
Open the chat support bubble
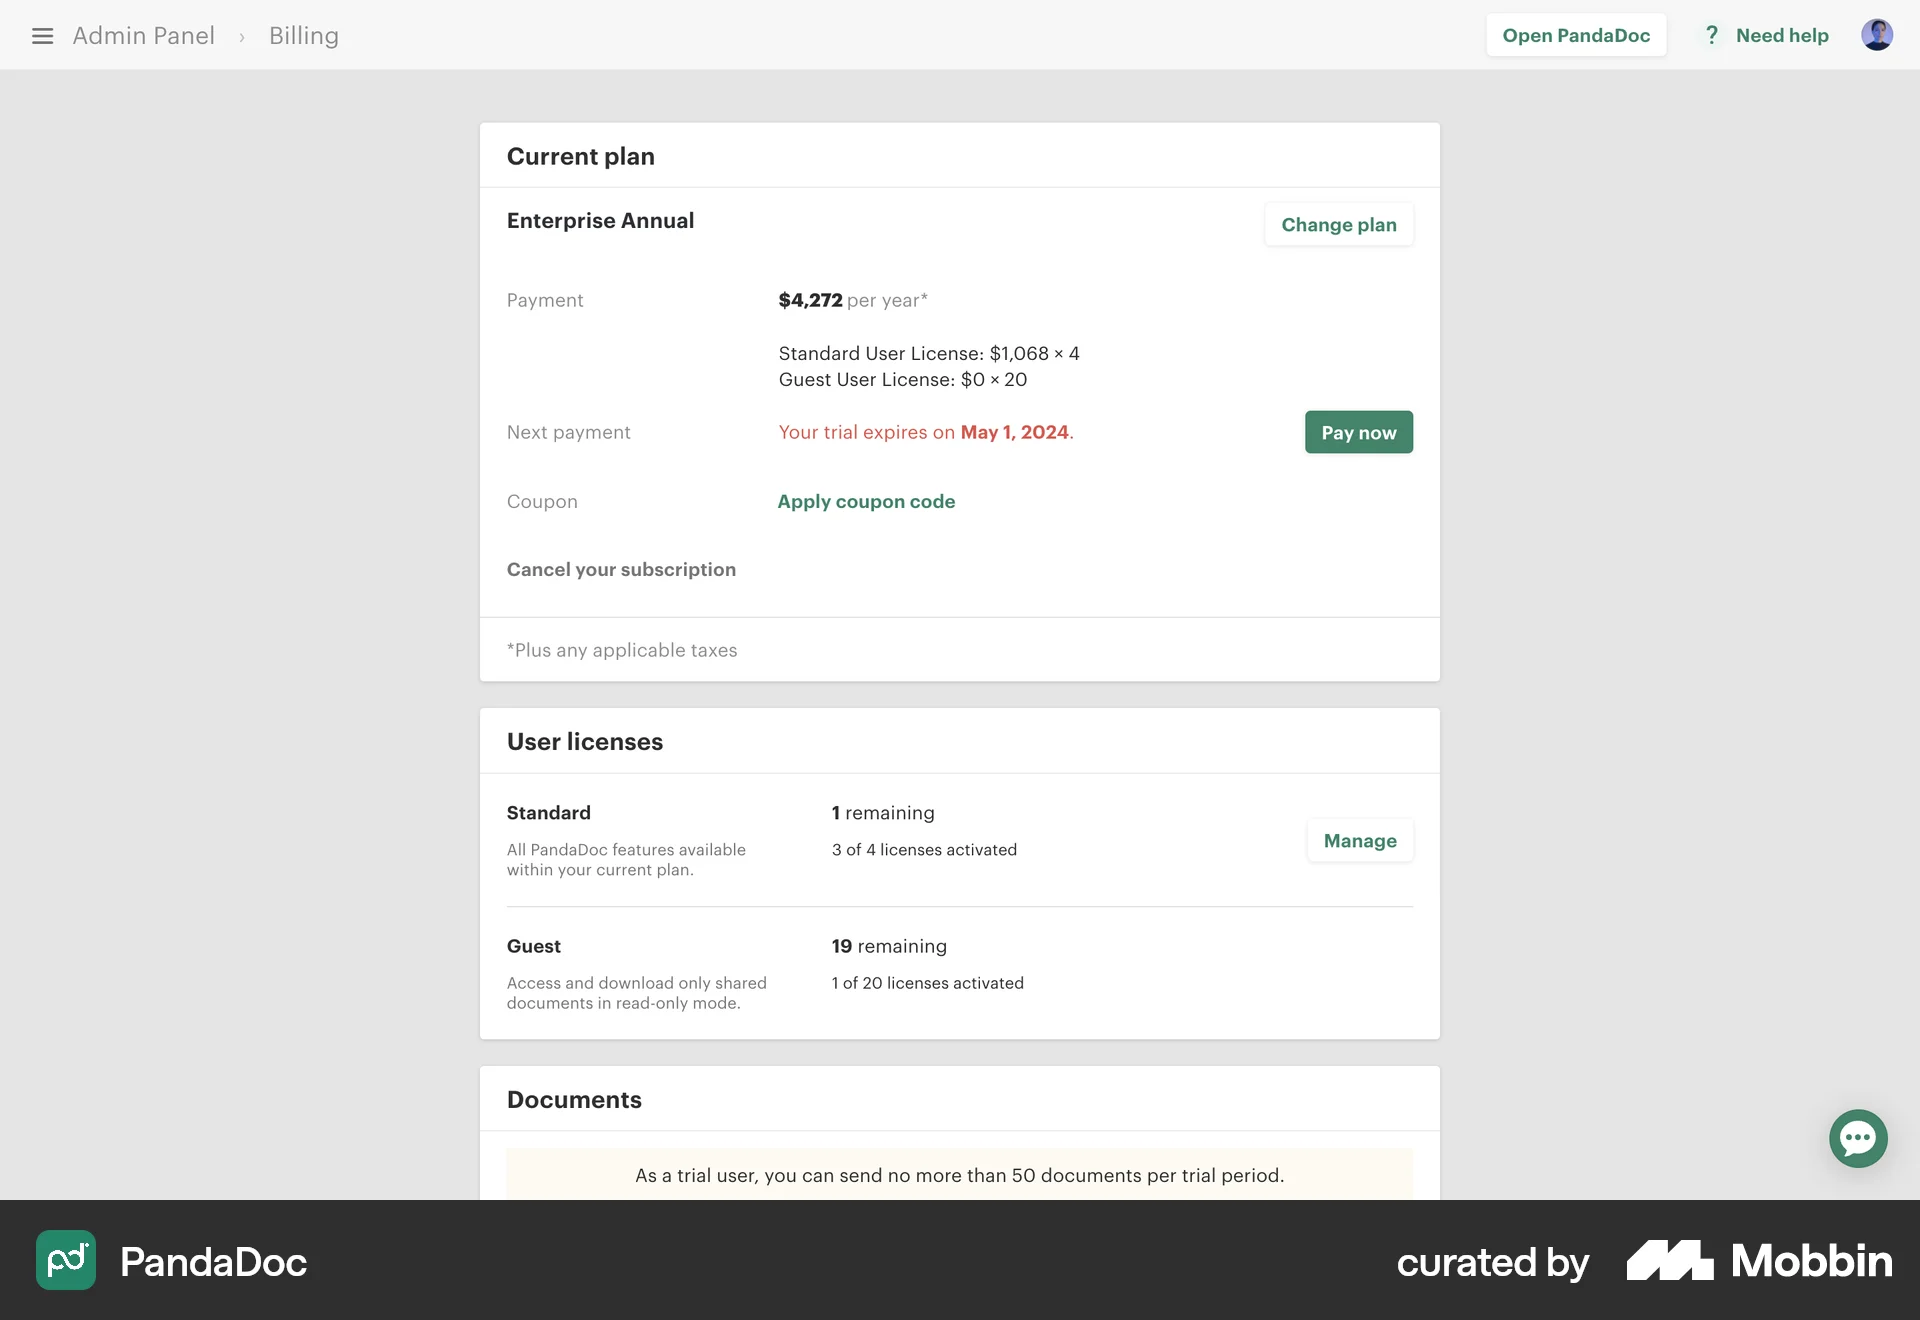1858,1139
